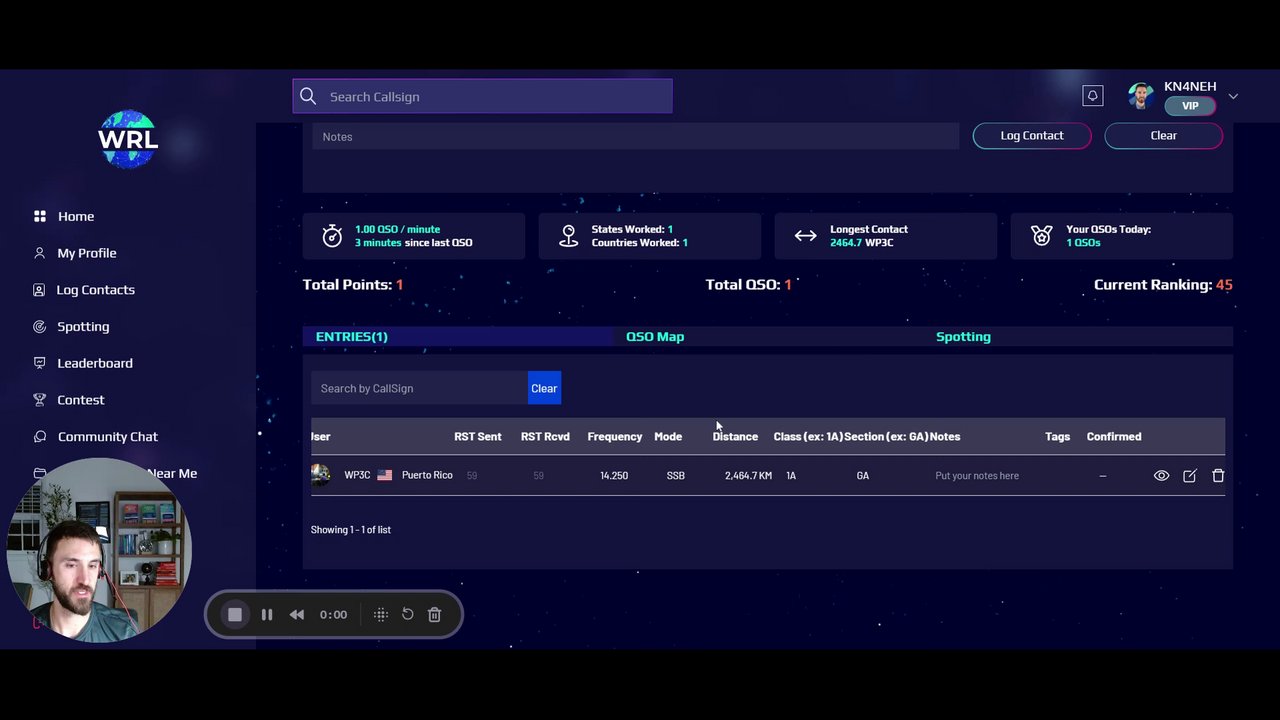Click the Clear button beside Log Contact
This screenshot has height=720, width=1280.
pos(1163,135)
